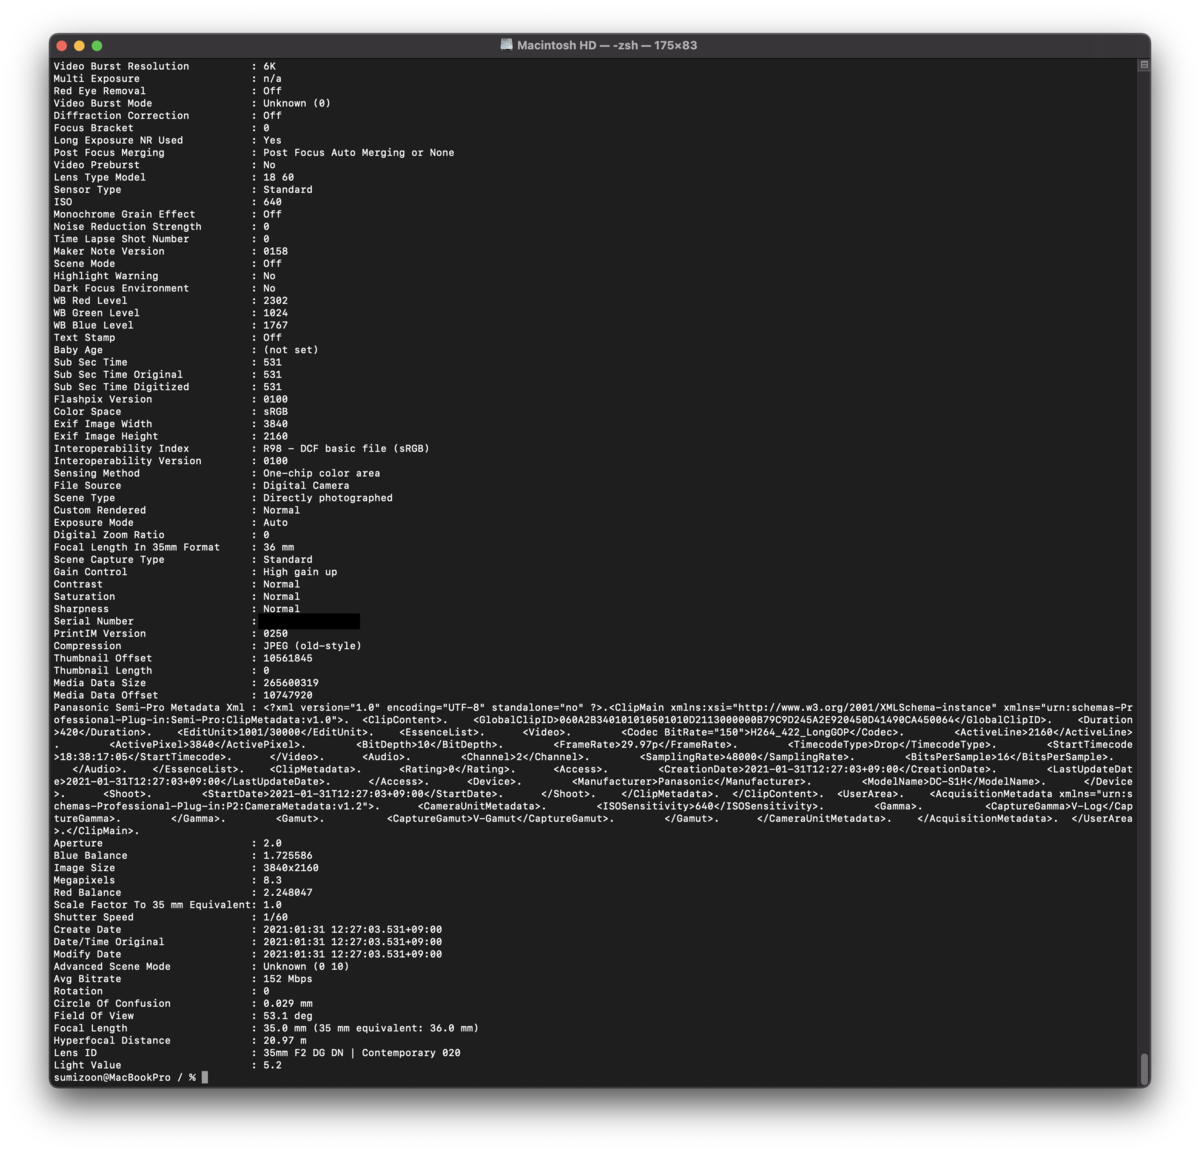Viewport: 1200px width, 1153px height.
Task: Click the green full-screen window button
Action: (97, 46)
